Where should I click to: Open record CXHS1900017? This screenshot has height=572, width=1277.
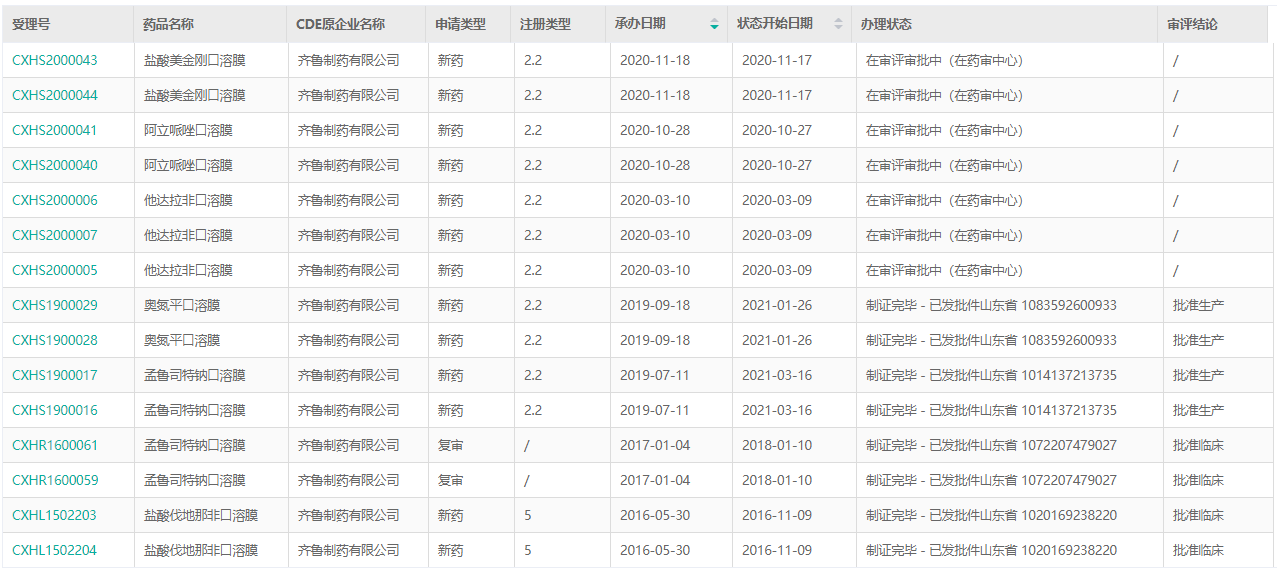pyautogui.click(x=55, y=375)
